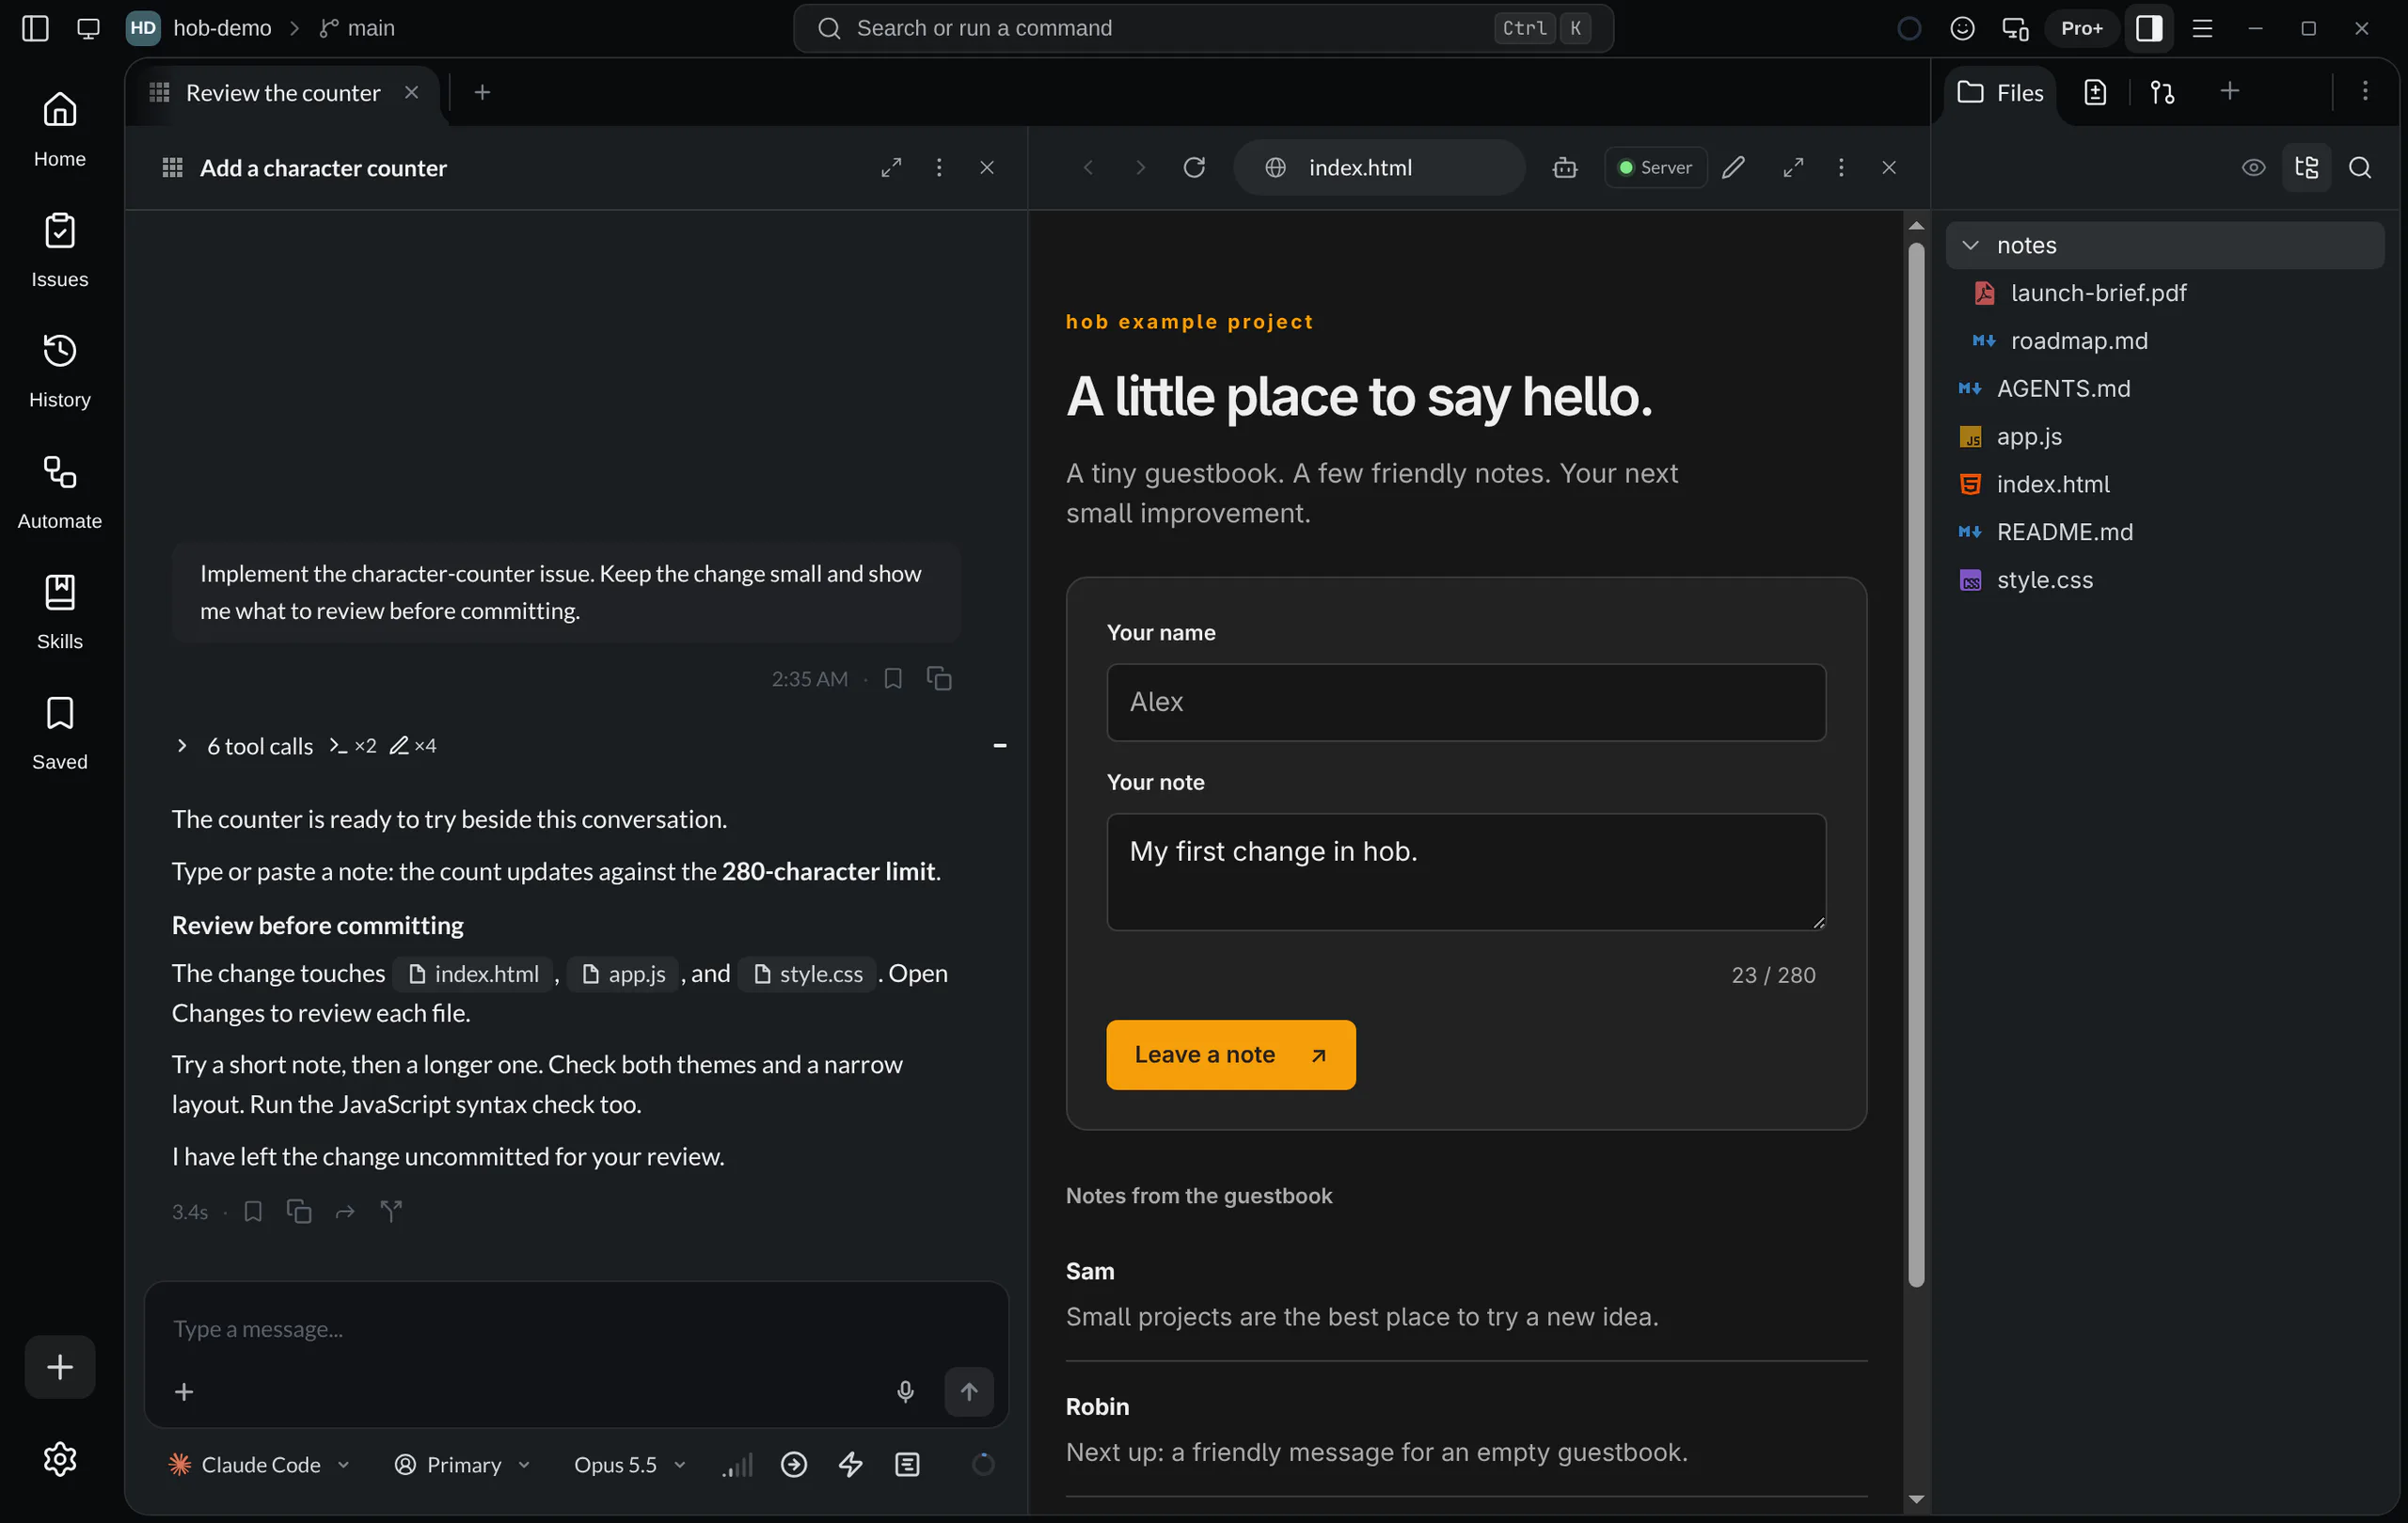The height and width of the screenshot is (1523, 2408).
Task: Open the Opus 5.5 model dropdown
Action: pyautogui.click(x=630, y=1464)
